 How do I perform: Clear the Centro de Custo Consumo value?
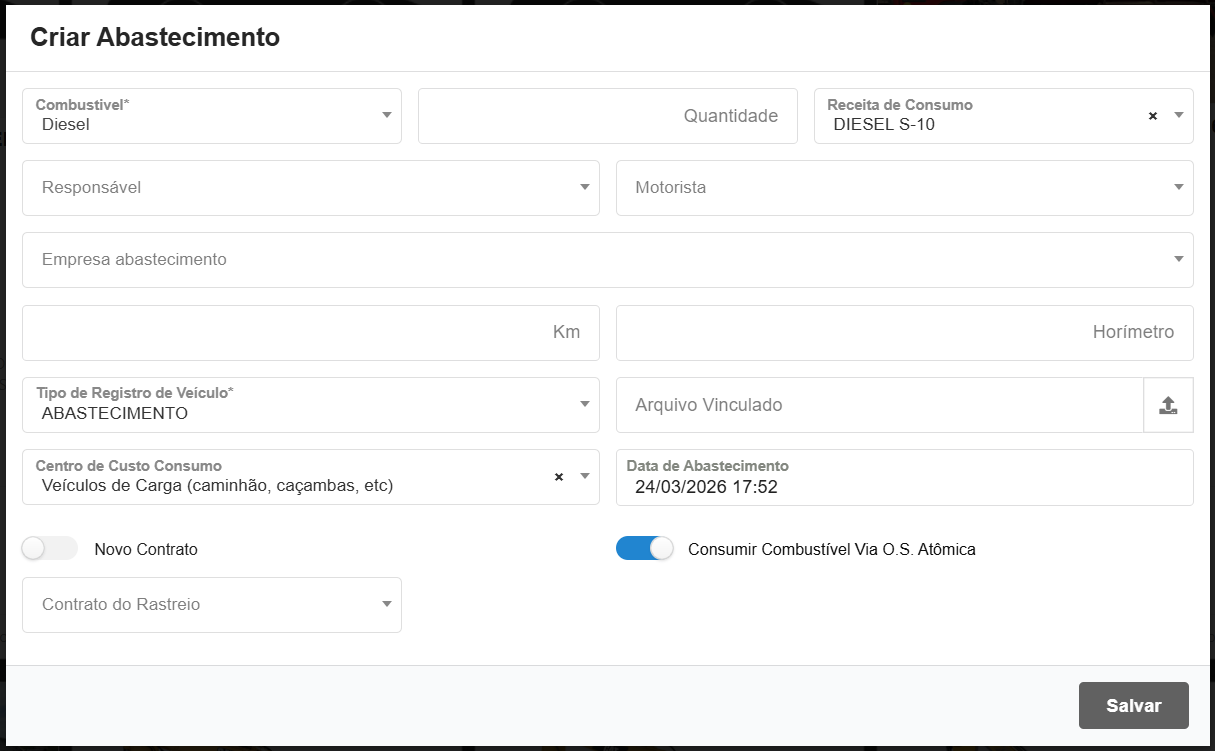pos(559,477)
